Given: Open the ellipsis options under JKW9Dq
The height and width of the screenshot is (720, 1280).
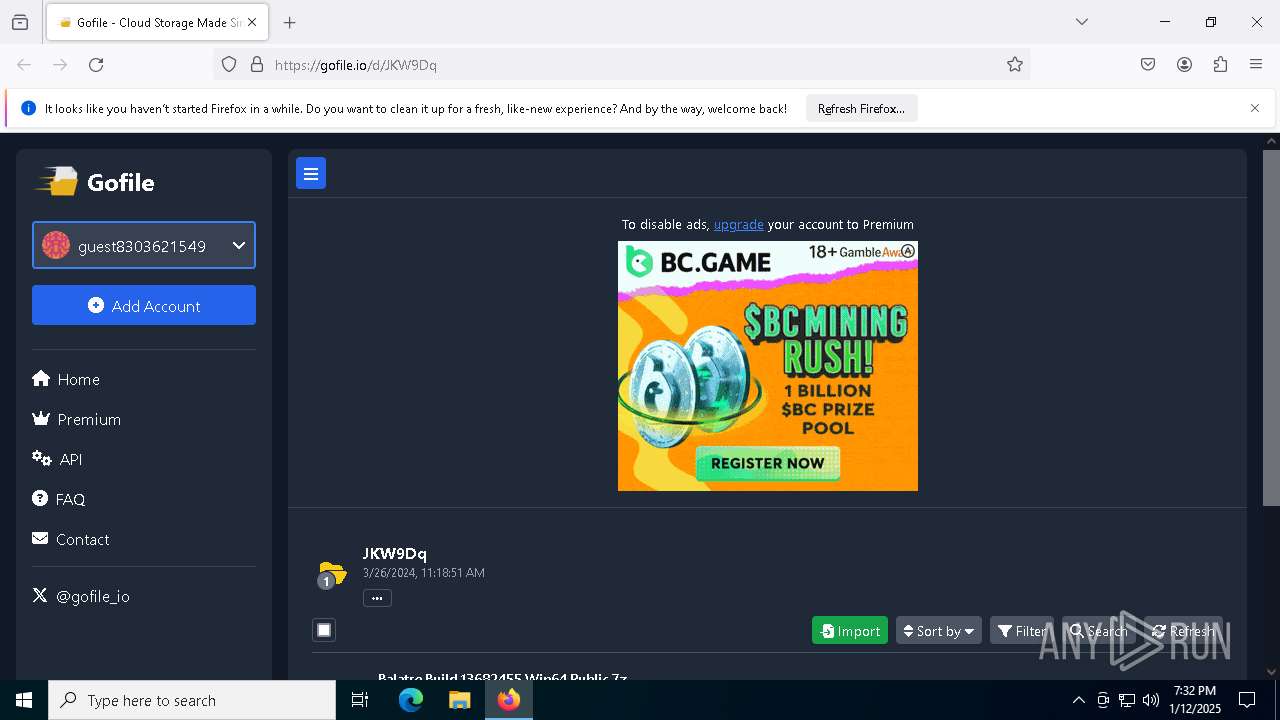Looking at the screenshot, I should [377, 598].
